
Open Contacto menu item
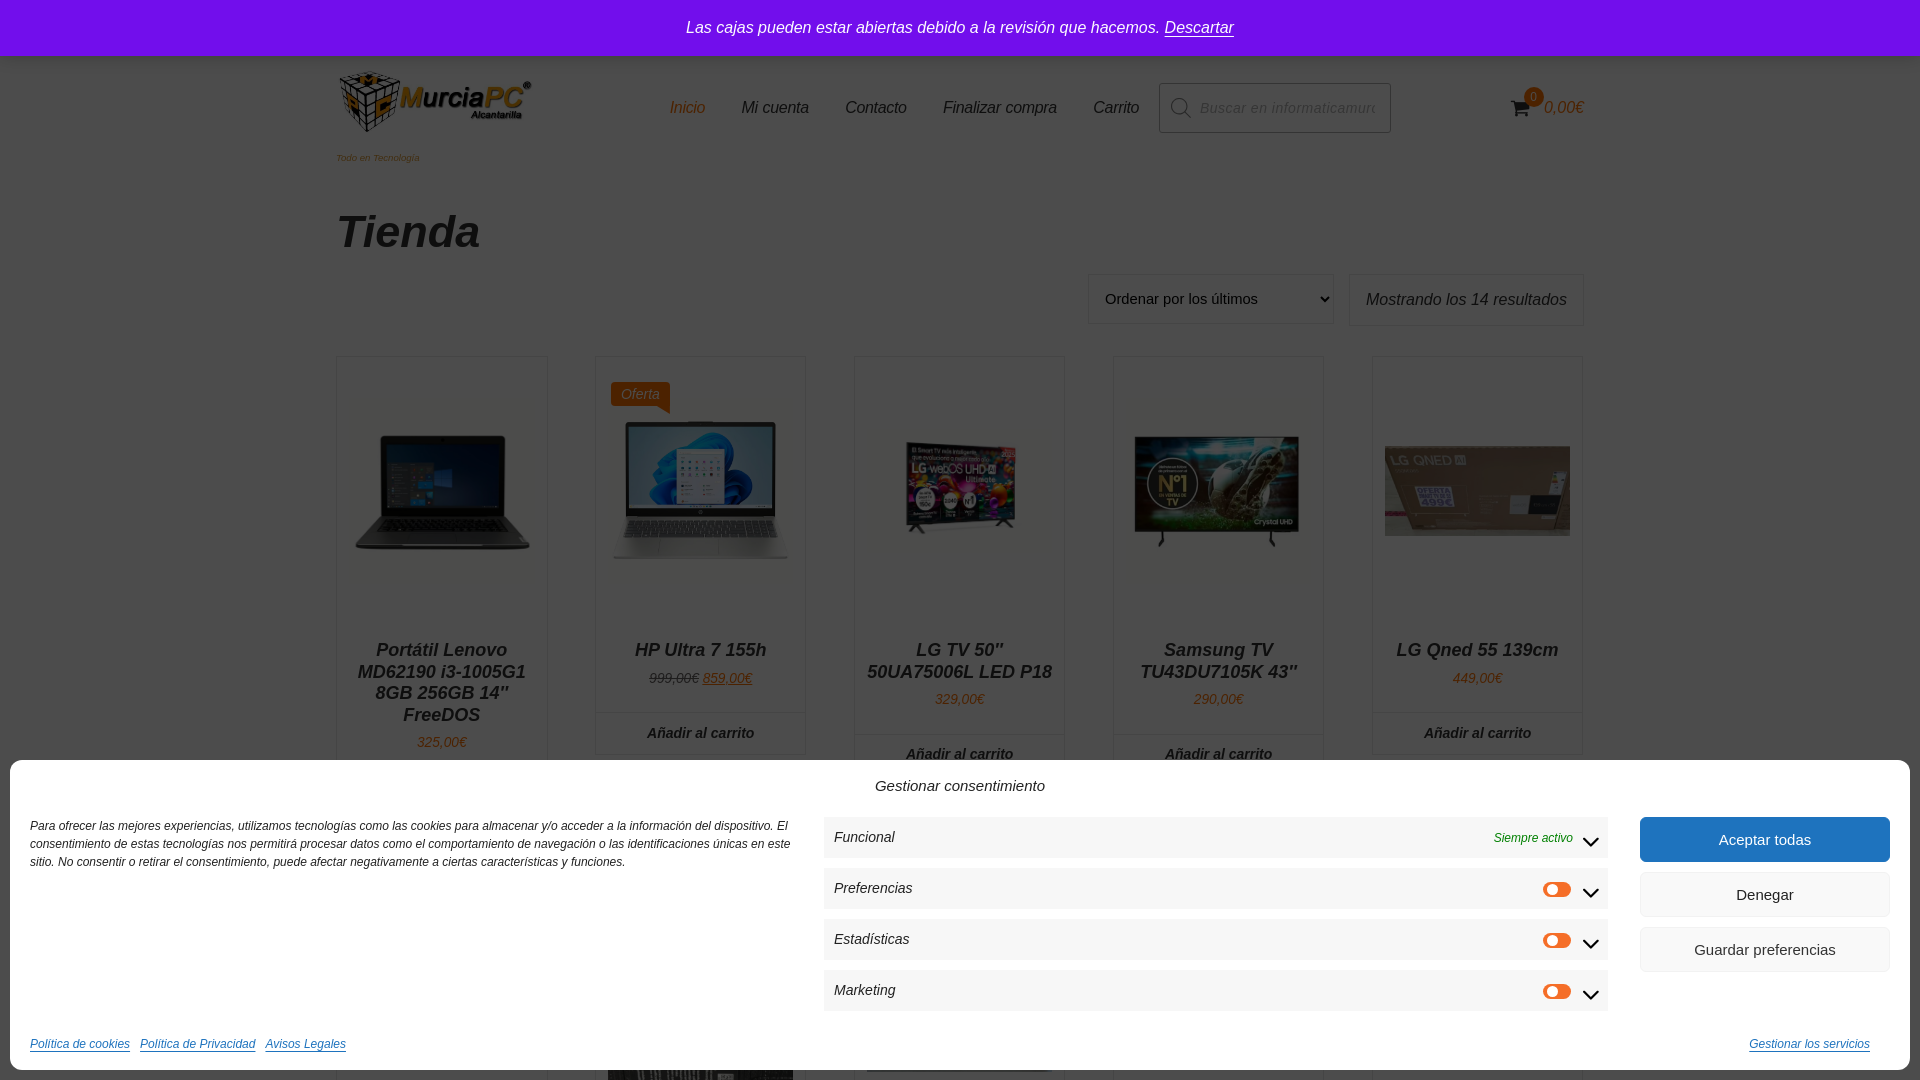pyautogui.click(x=876, y=108)
